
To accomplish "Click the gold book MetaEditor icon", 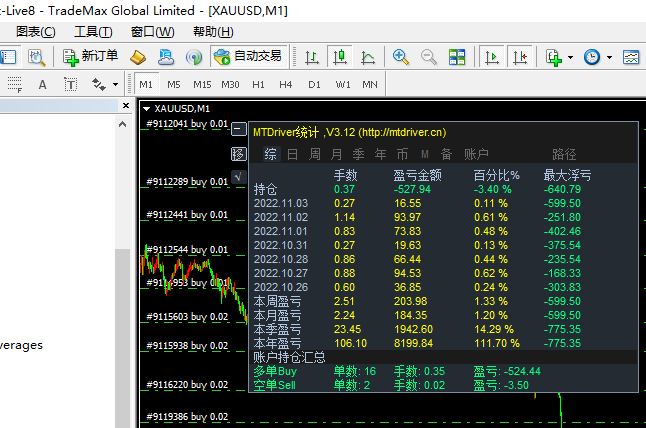I will tap(138, 57).
